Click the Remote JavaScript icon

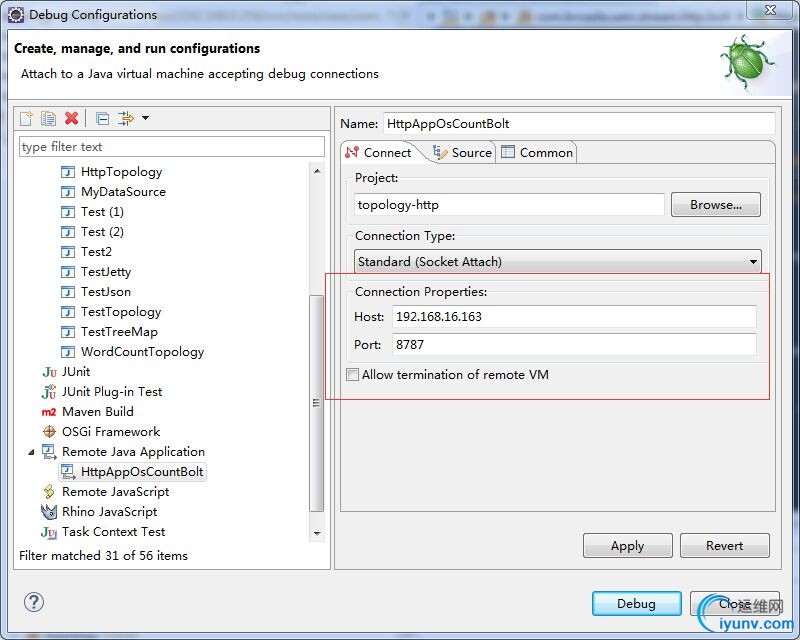tap(49, 492)
